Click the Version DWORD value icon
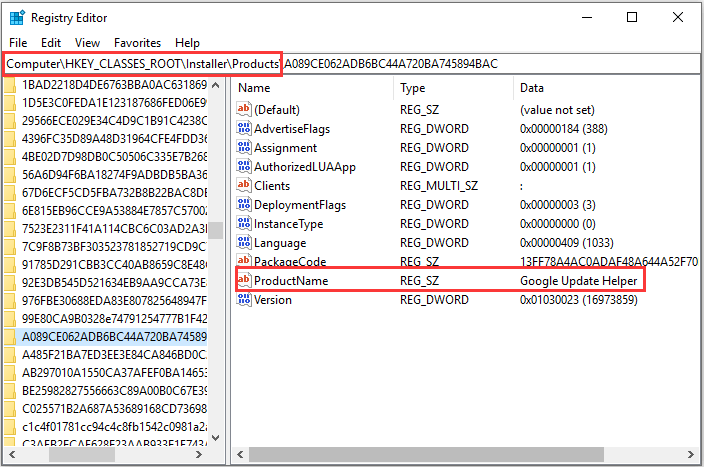This screenshot has width=704, height=467. coord(243,300)
